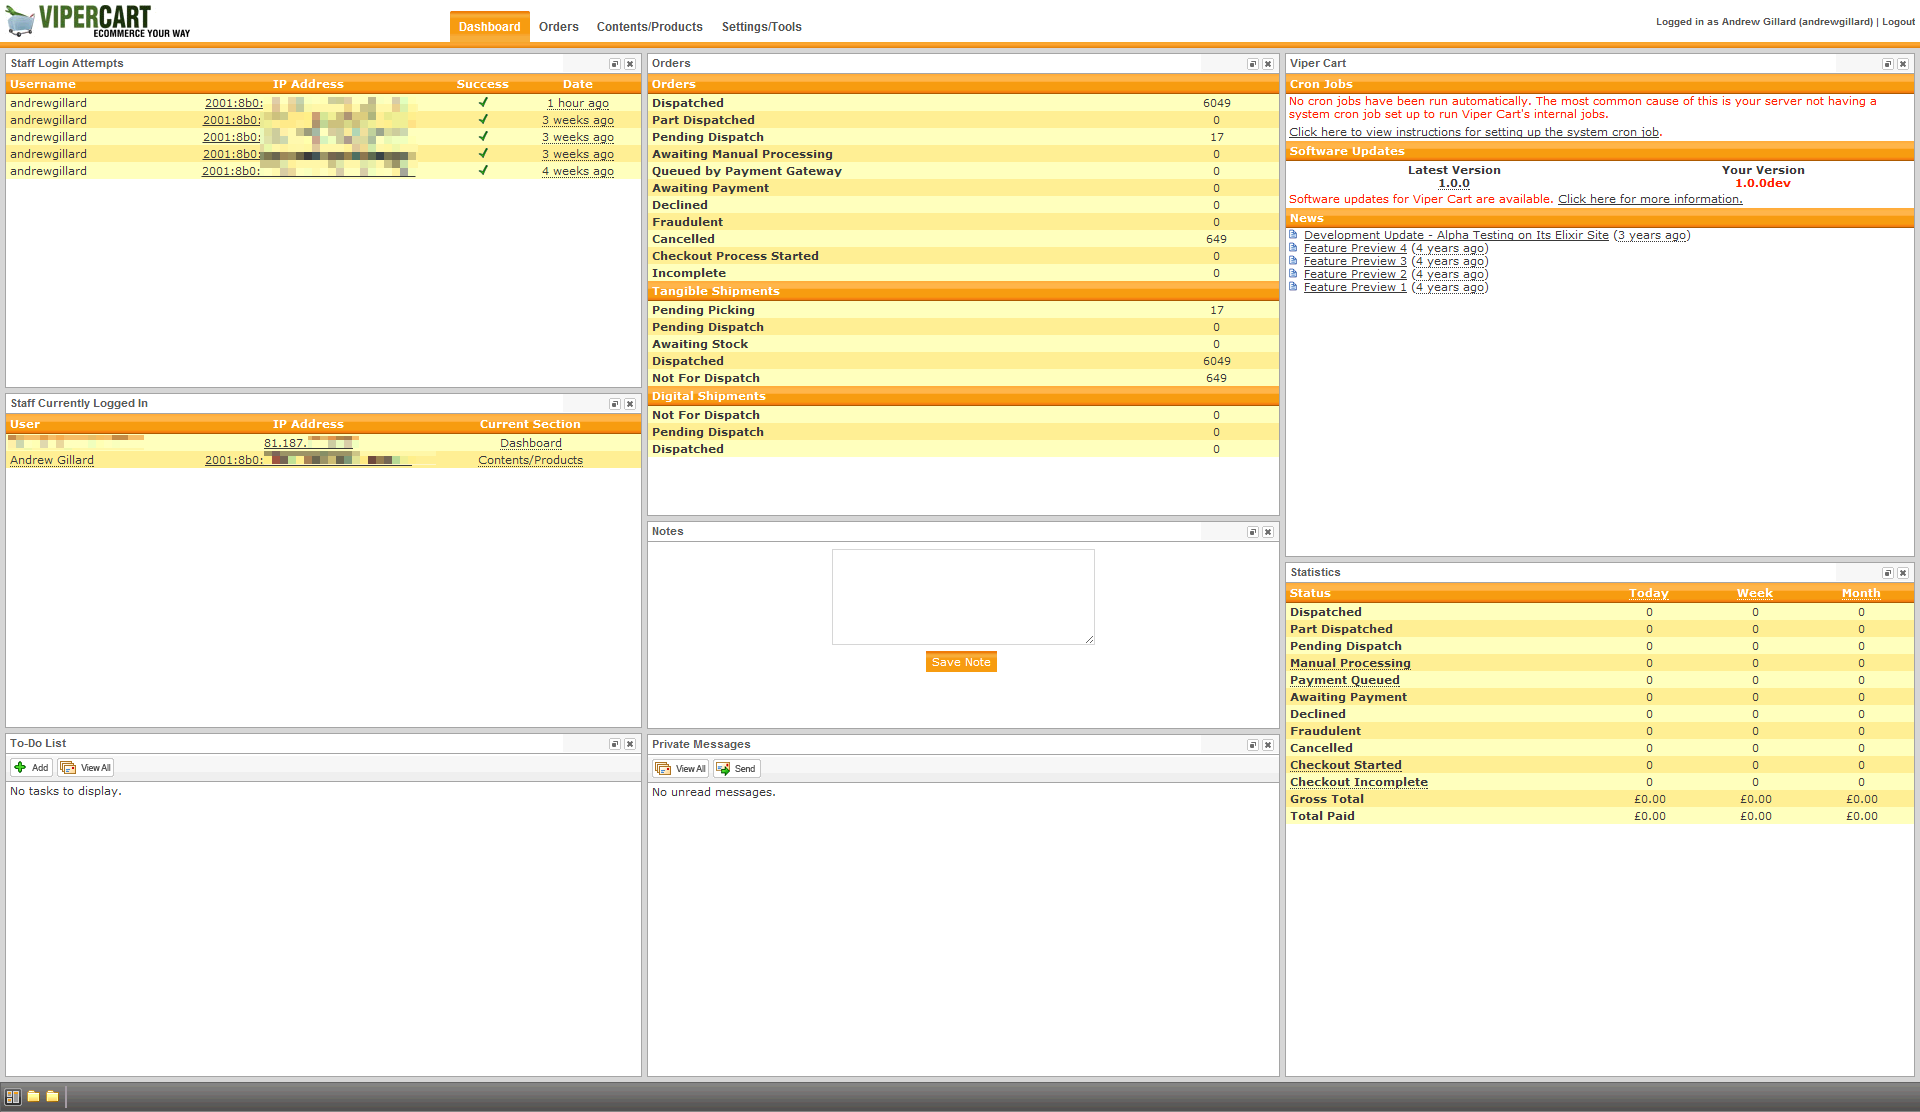Click the Logout link
The image size is (1920, 1112).
pos(1898,22)
